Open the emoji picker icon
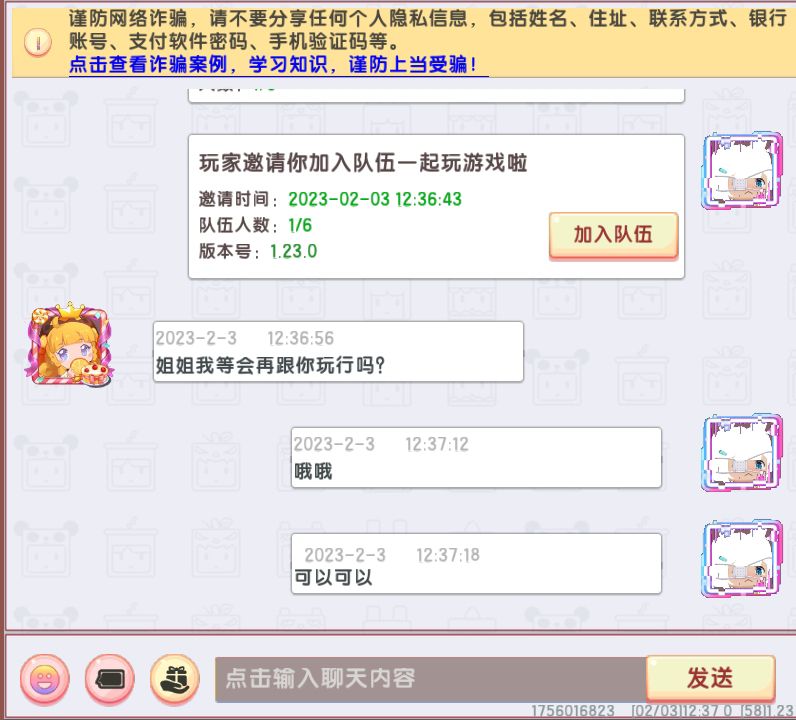 [x=45, y=679]
